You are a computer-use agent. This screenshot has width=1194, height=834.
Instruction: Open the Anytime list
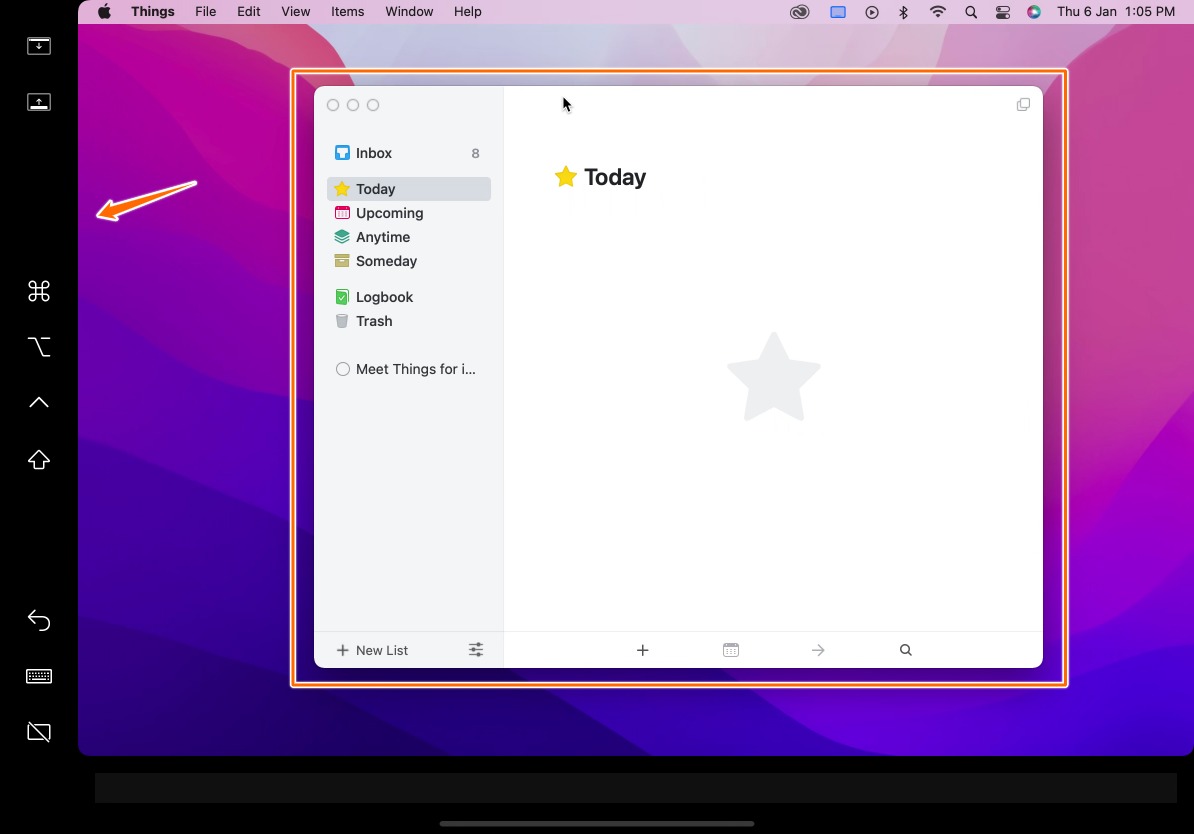[409, 237]
